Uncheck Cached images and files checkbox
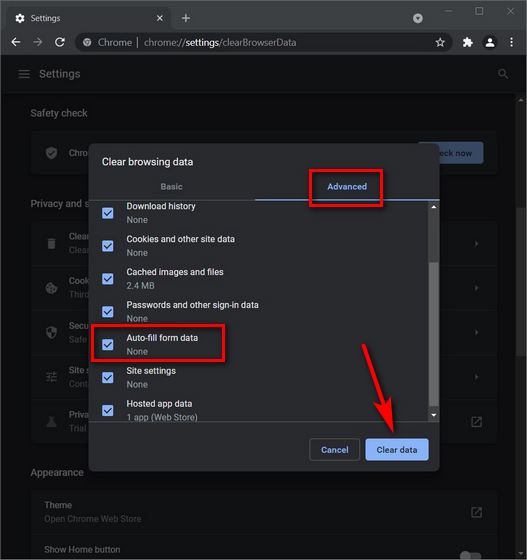Image resolution: width=527 pixels, height=560 pixels. click(107, 279)
